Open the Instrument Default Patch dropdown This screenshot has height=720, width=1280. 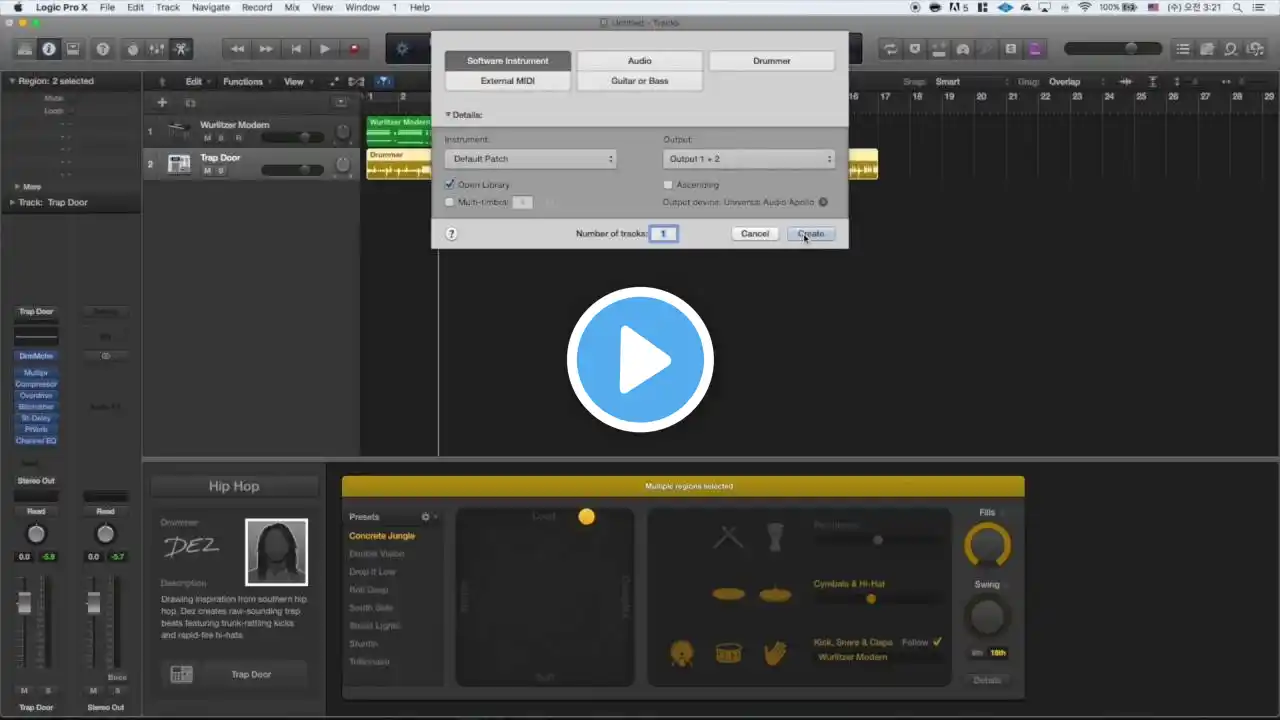tap(530, 159)
